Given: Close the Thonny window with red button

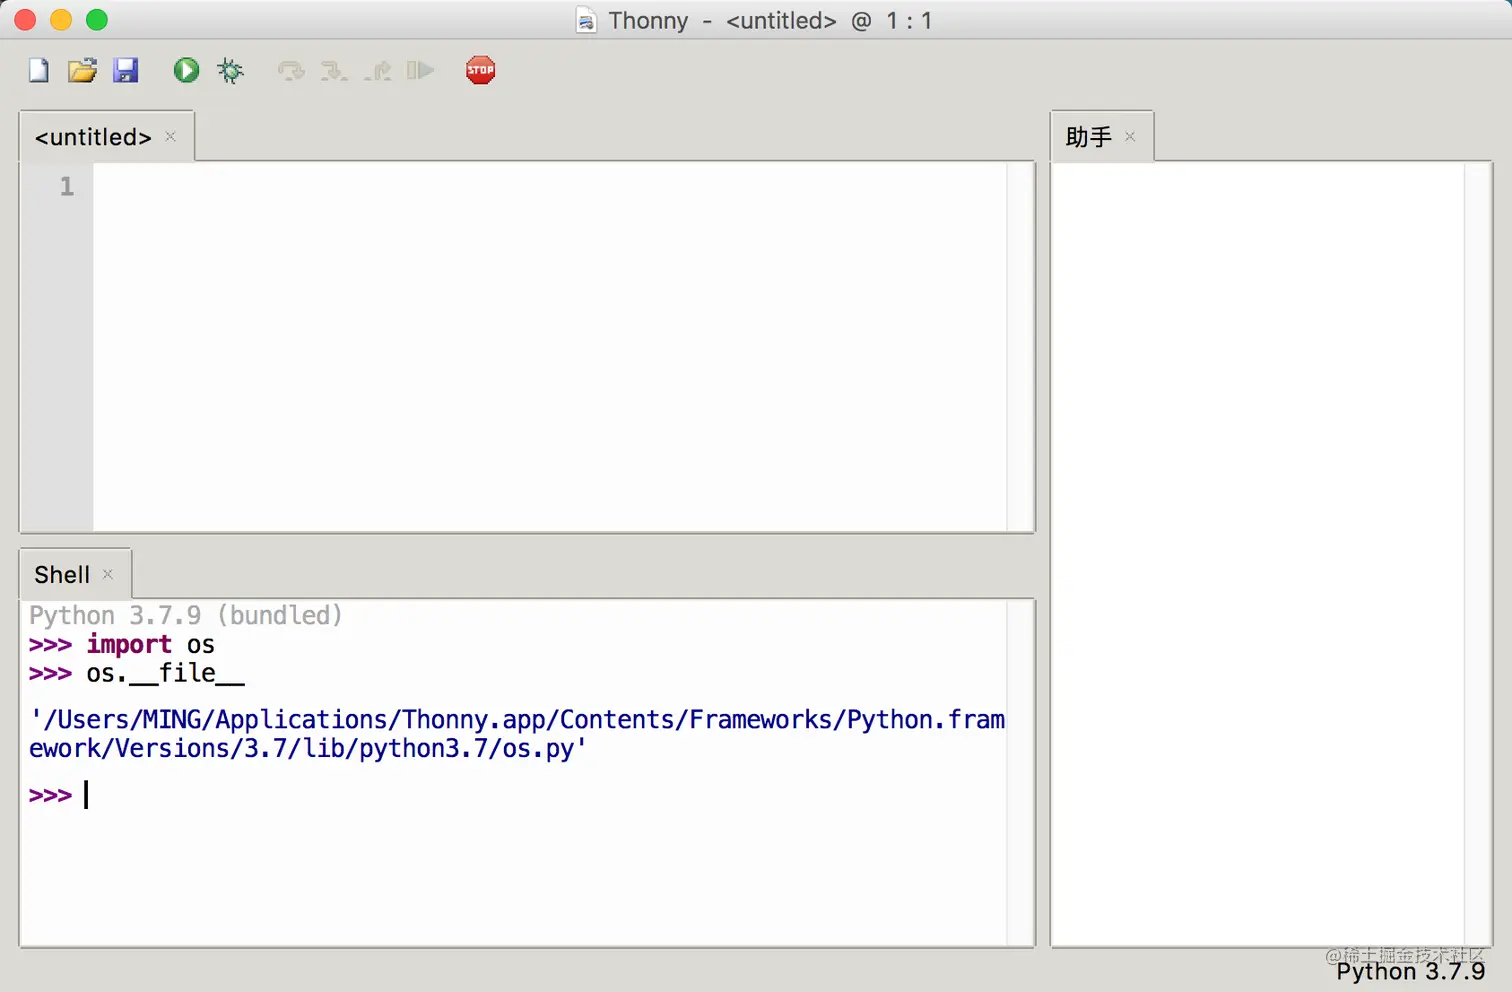Looking at the screenshot, I should point(26,20).
